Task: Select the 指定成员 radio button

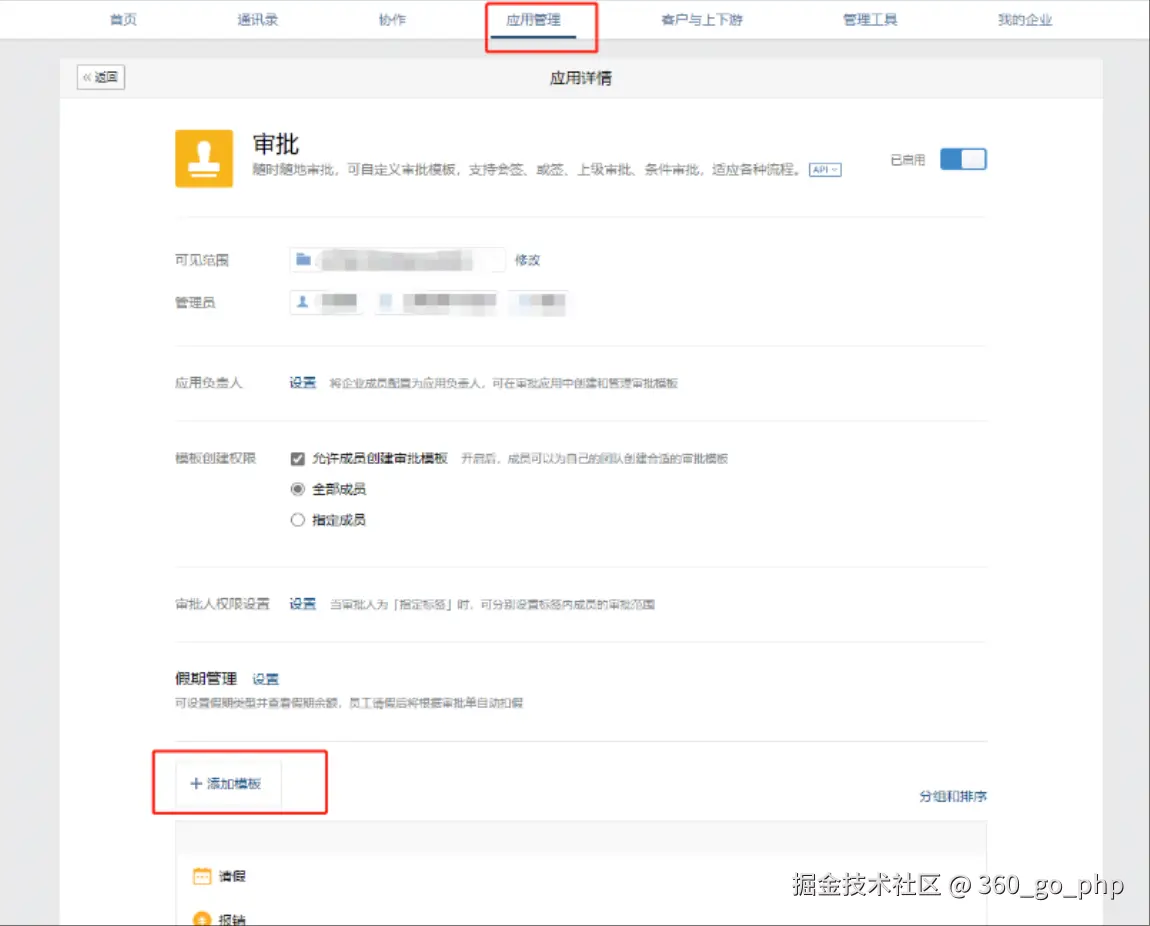Action: pyautogui.click(x=297, y=520)
